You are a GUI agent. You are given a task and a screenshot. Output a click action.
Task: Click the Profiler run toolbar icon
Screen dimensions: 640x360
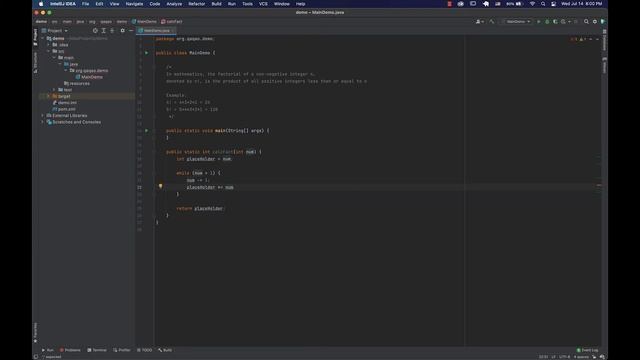coord(564,21)
